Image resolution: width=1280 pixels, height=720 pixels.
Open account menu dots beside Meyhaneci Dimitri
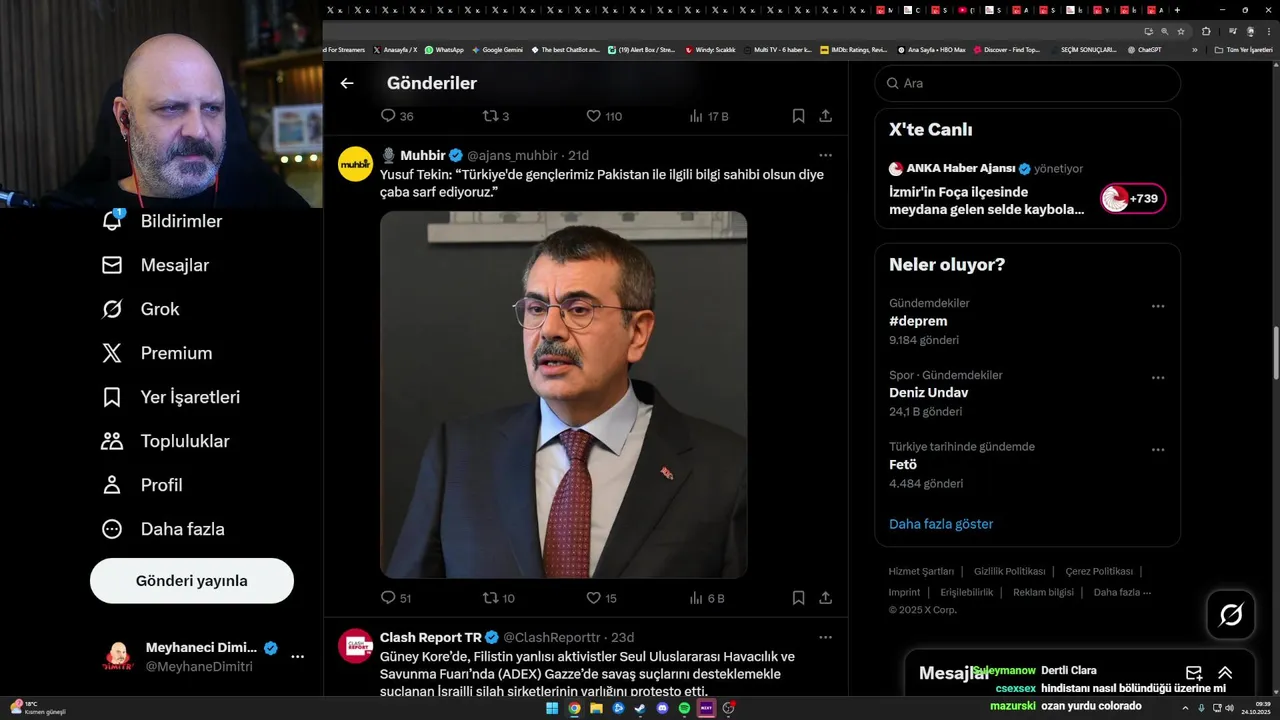click(x=297, y=657)
